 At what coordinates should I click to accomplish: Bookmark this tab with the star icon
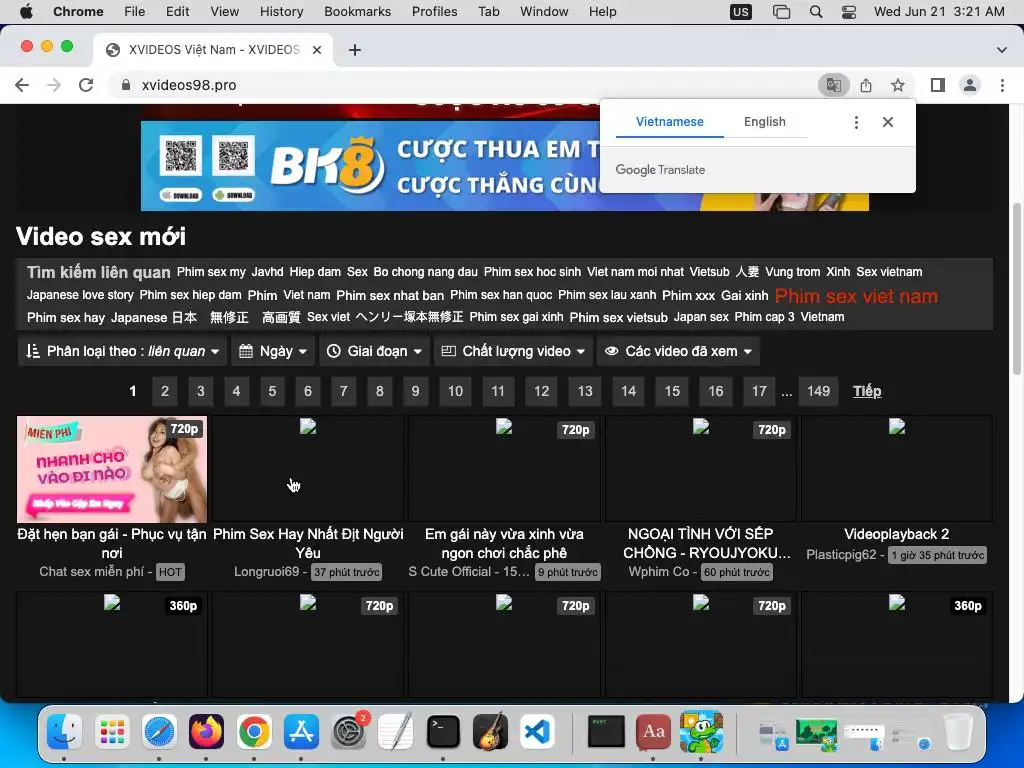pyautogui.click(x=898, y=85)
